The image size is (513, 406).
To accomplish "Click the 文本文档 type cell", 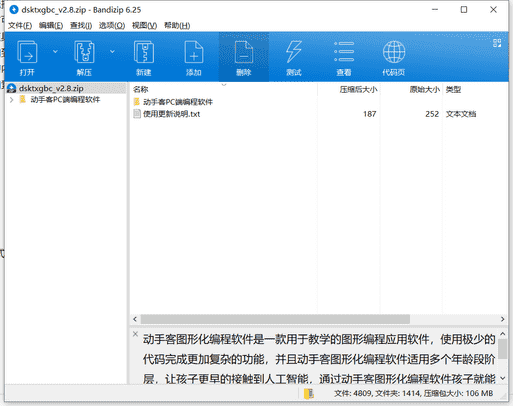I will pos(461,114).
